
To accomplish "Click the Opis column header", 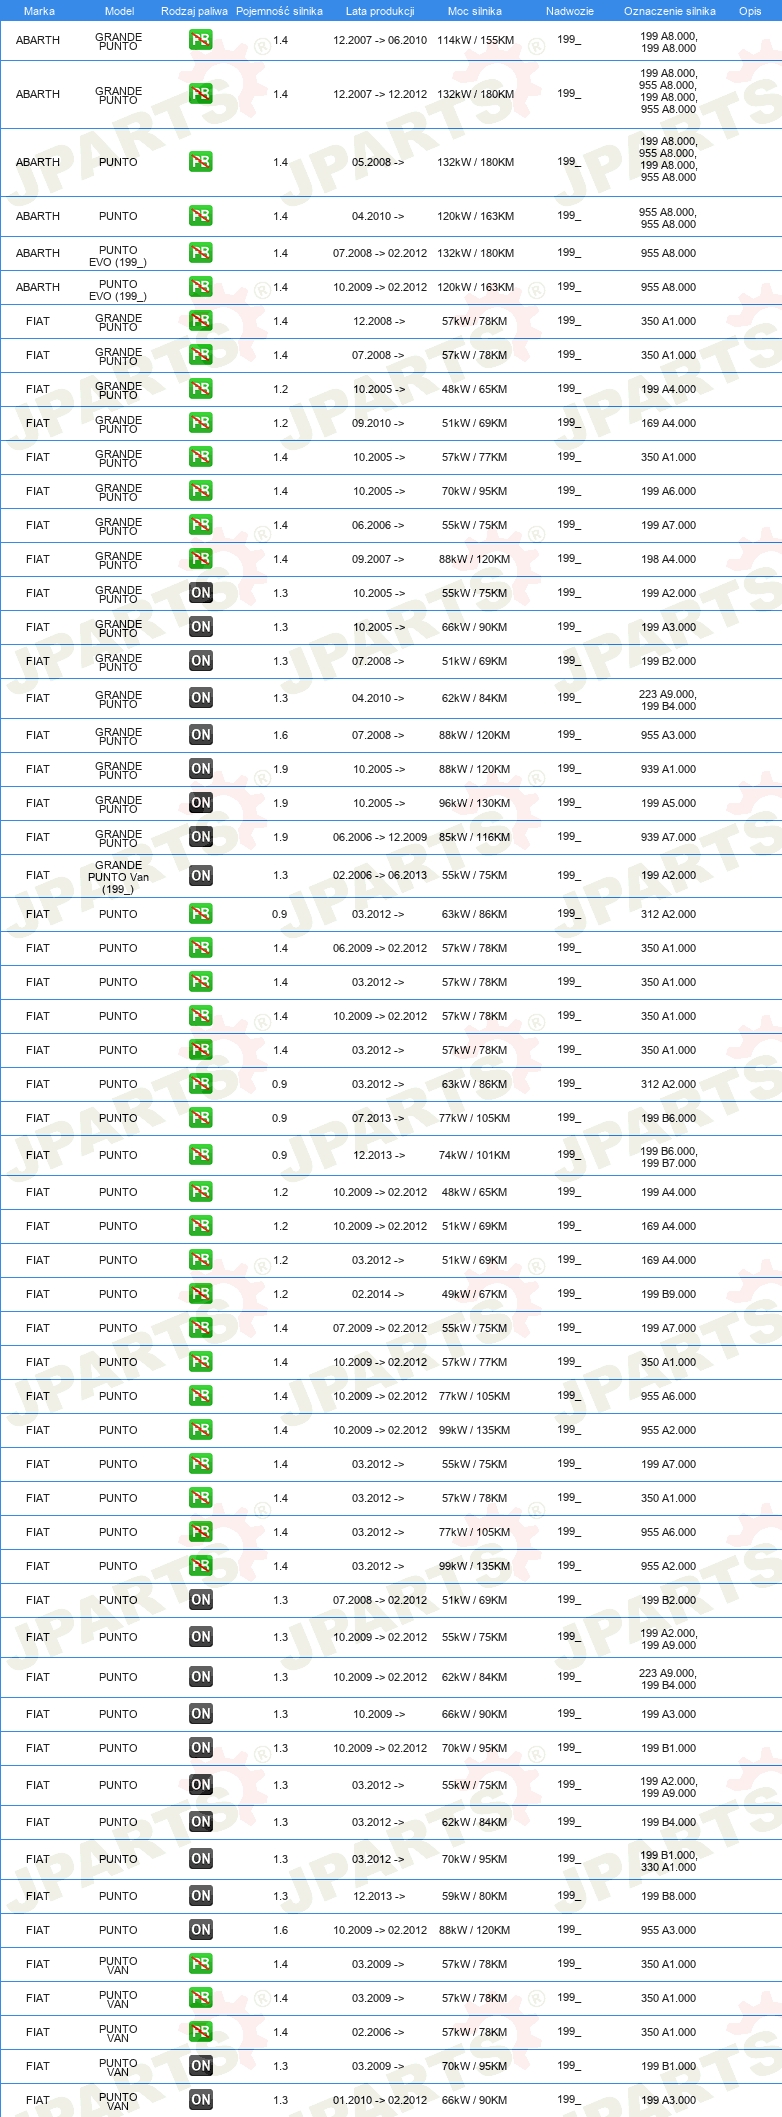I will pos(750,11).
